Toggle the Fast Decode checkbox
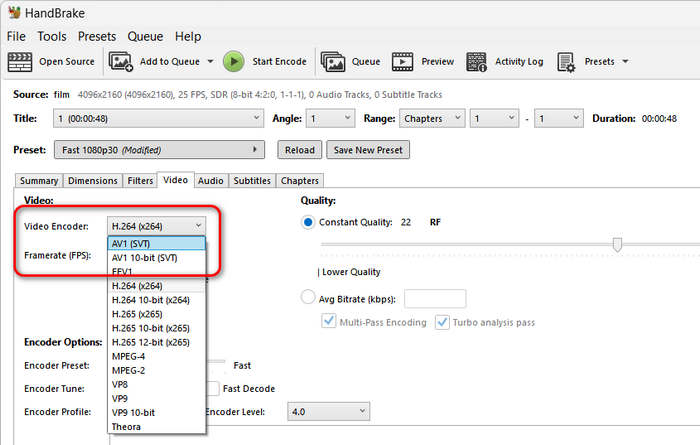The width and height of the screenshot is (700, 445). [x=214, y=389]
